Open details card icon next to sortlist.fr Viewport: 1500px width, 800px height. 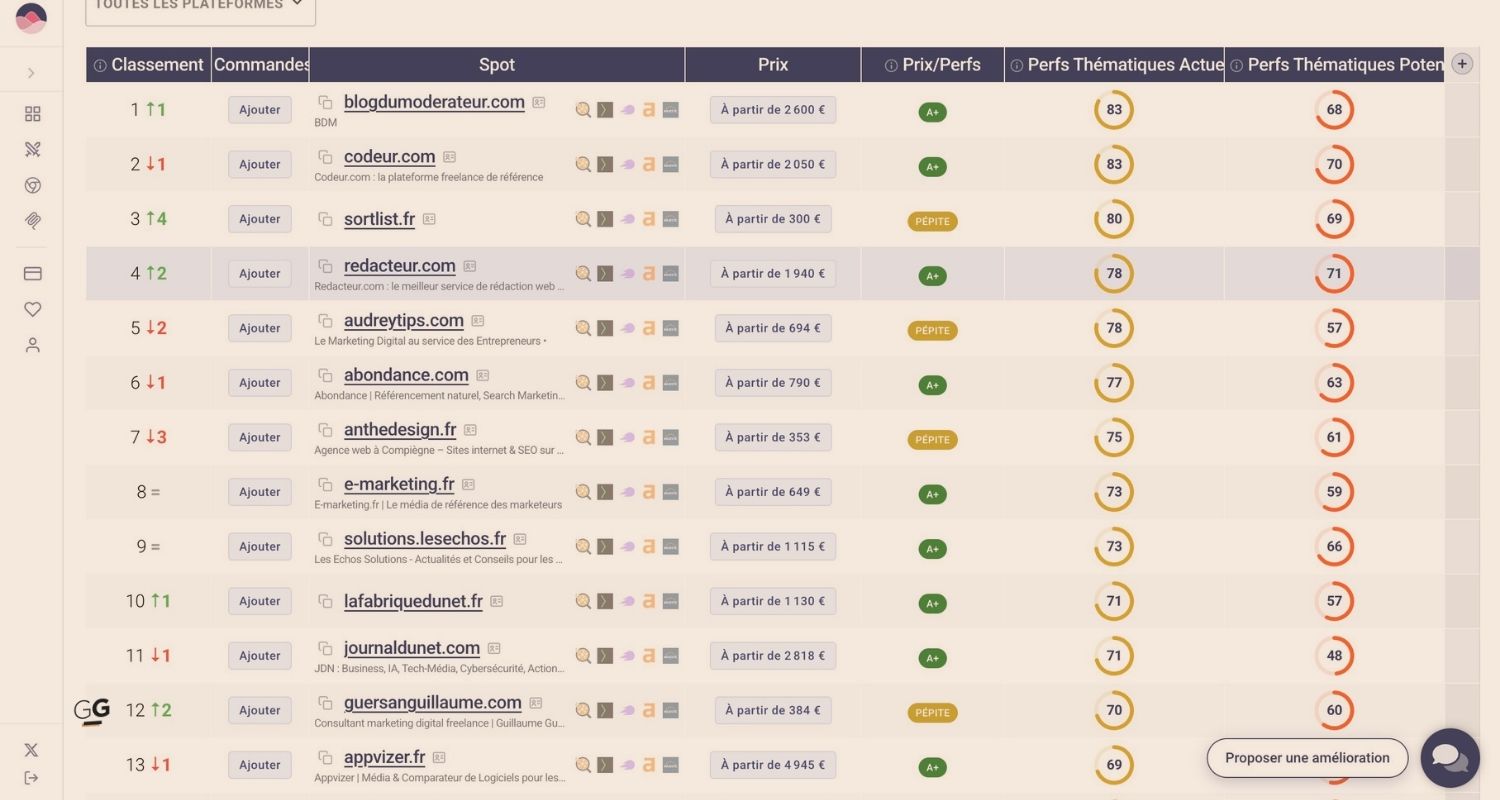tap(429, 219)
